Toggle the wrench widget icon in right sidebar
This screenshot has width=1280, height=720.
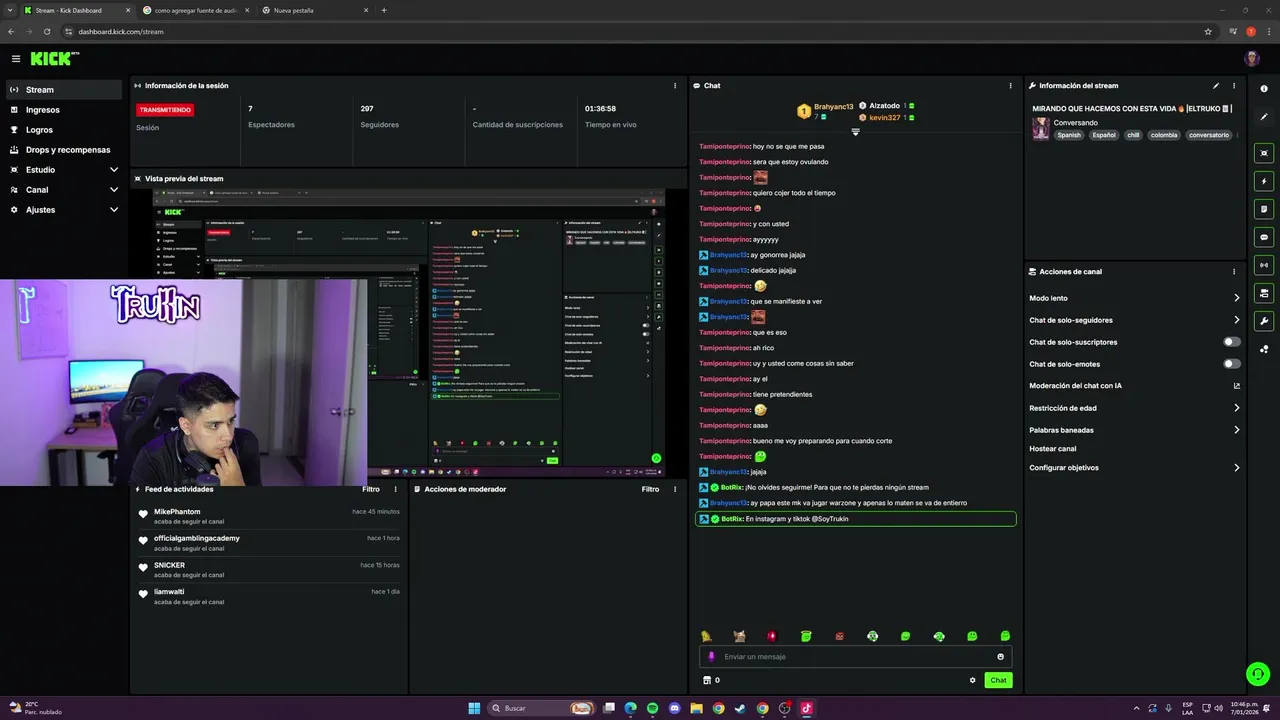point(1264,321)
